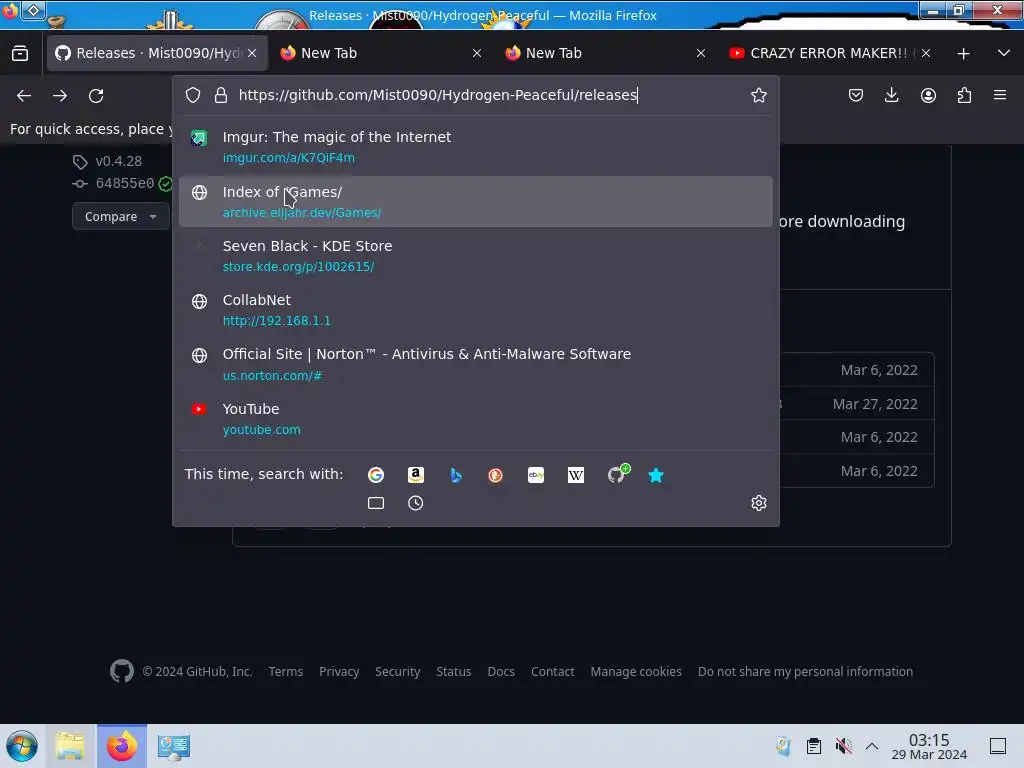List all tabs with the chevron
This screenshot has height=768, width=1024.
click(x=1004, y=53)
